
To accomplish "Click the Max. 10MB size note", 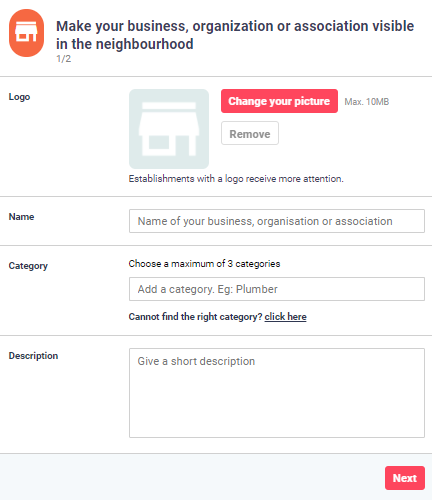I will click(x=367, y=102).
